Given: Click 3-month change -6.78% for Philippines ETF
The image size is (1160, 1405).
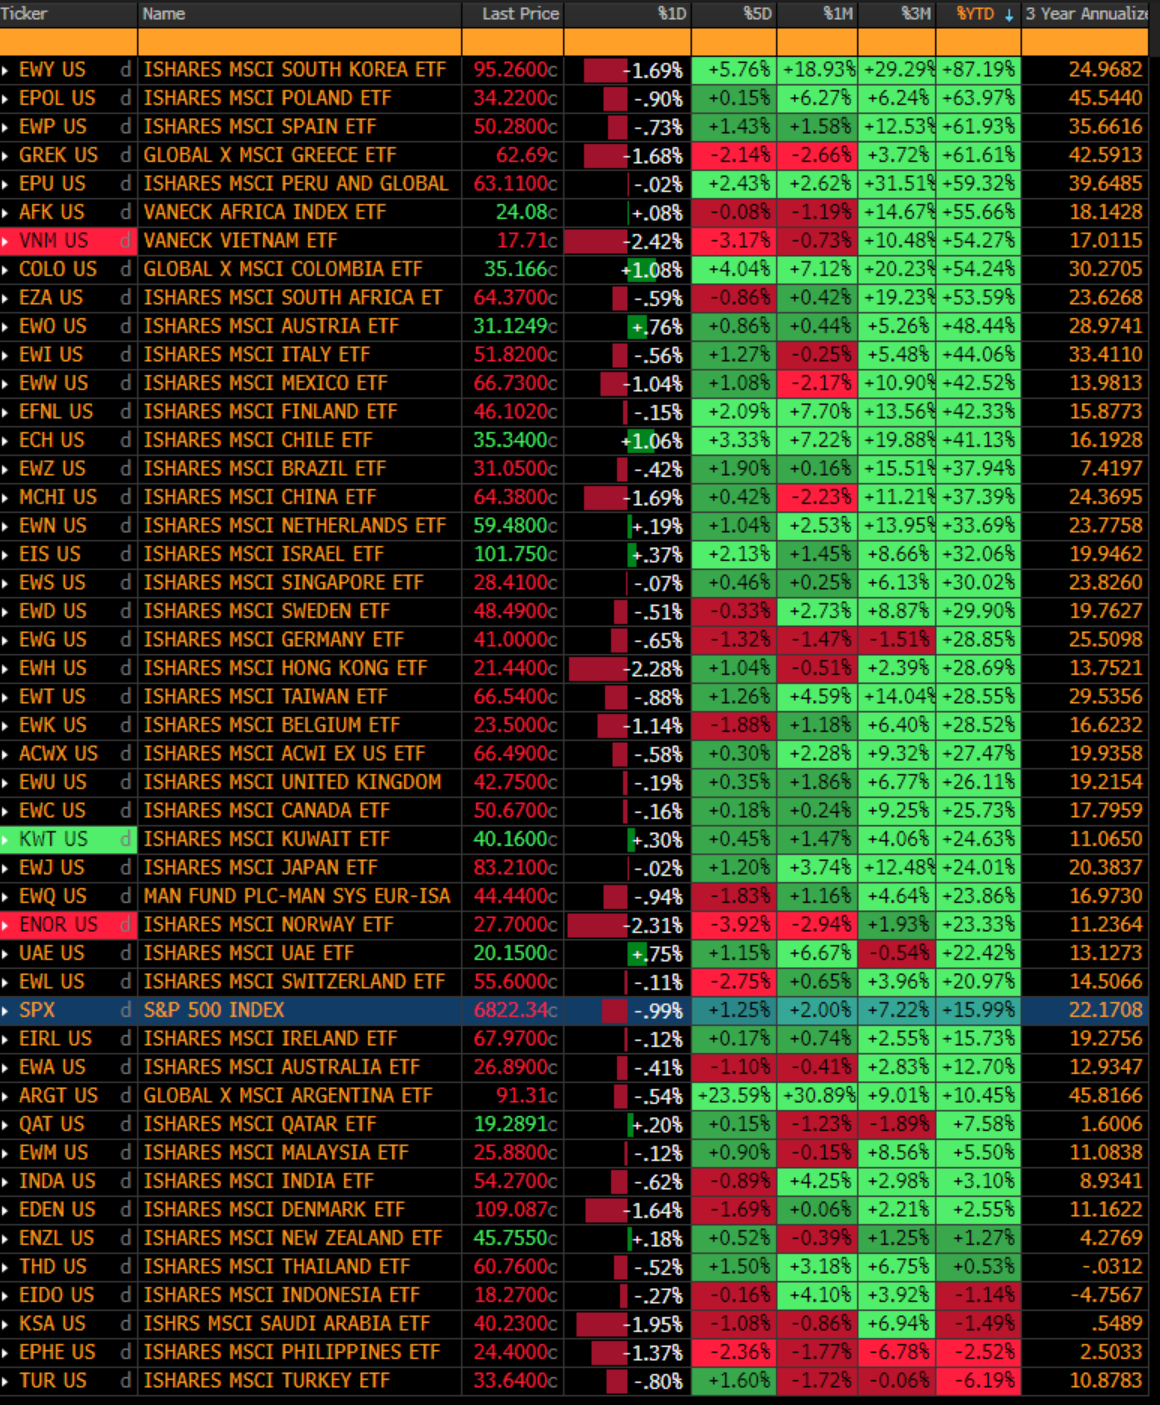Looking at the screenshot, I should pos(898,1352).
